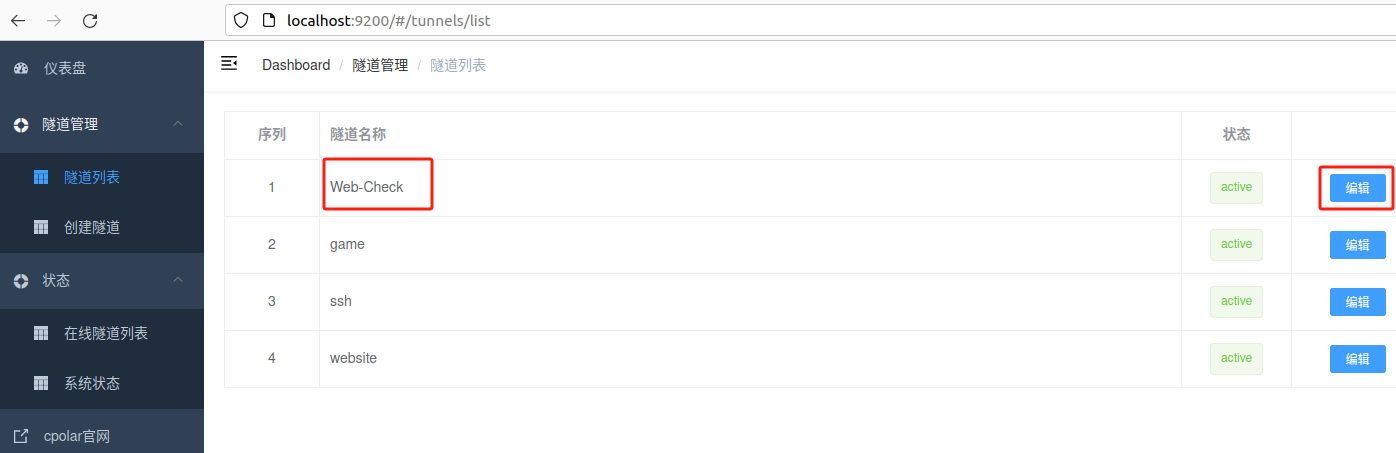Click the dashboard gauge icon in sidebar

coord(21,69)
